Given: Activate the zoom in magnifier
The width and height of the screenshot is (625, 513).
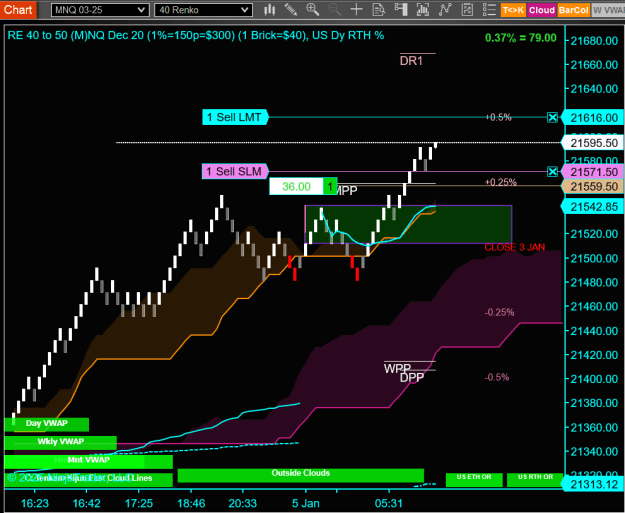Looking at the screenshot, I should click(312, 10).
